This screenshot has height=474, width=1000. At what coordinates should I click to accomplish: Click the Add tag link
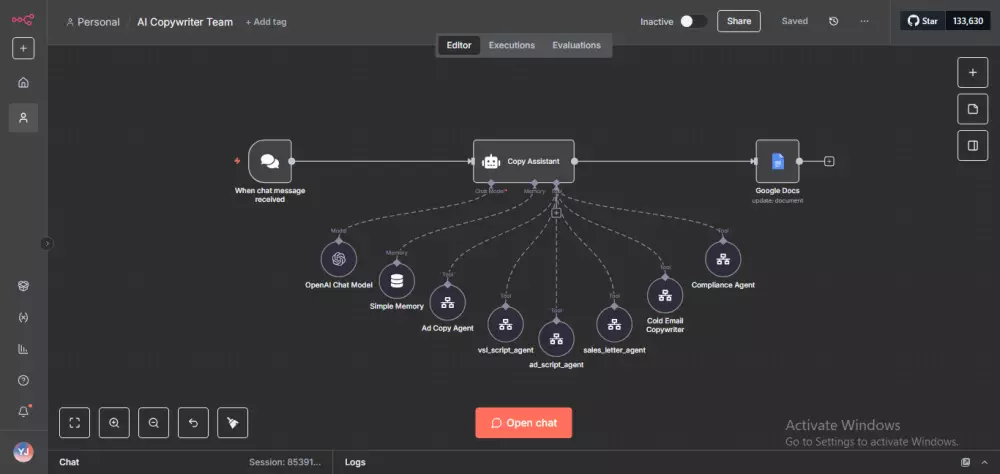pos(266,22)
